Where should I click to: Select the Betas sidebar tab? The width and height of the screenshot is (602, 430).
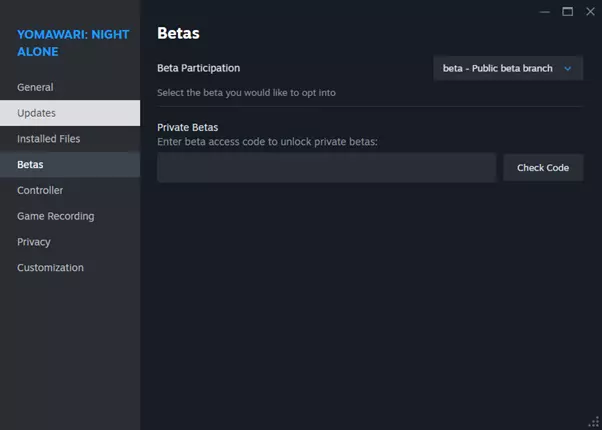click(30, 164)
